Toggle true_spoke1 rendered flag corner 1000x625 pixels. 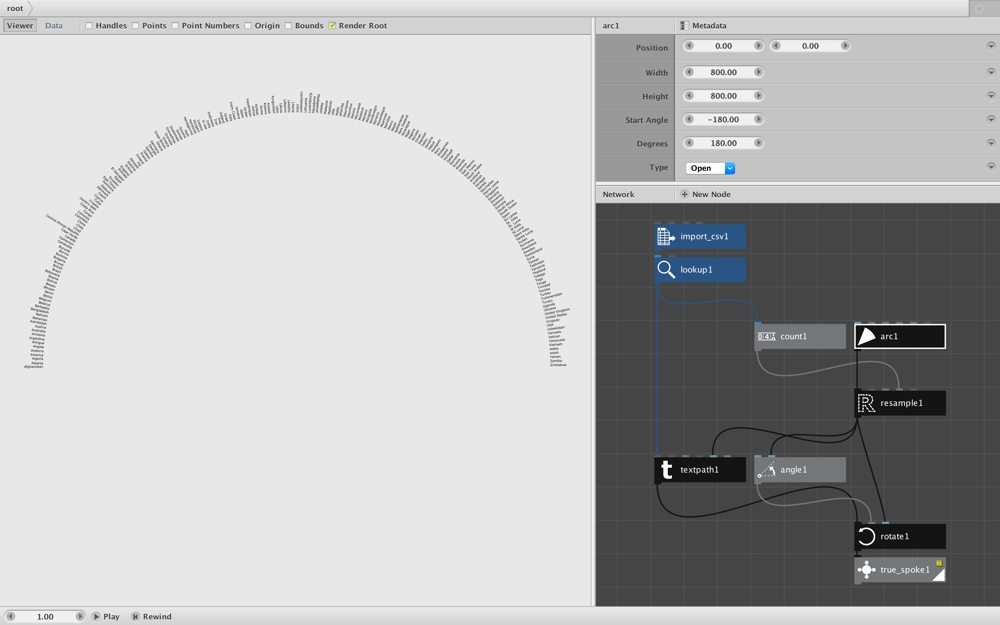coord(939,575)
